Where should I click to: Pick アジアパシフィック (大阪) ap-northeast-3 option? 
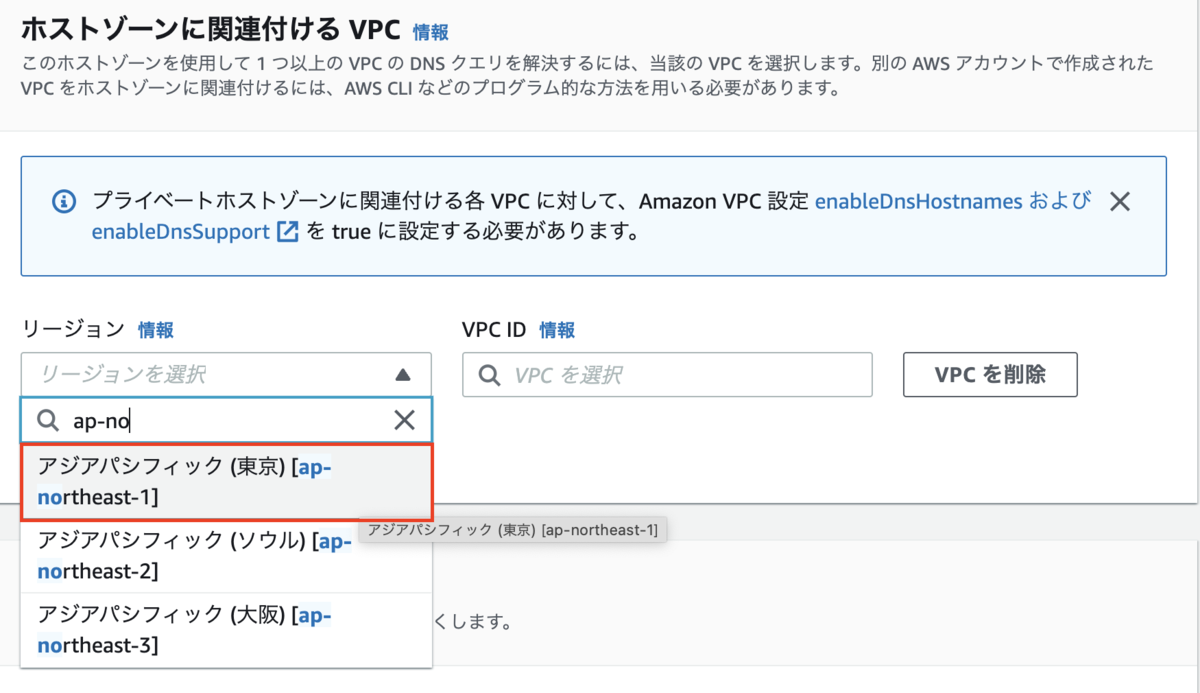(x=227, y=630)
